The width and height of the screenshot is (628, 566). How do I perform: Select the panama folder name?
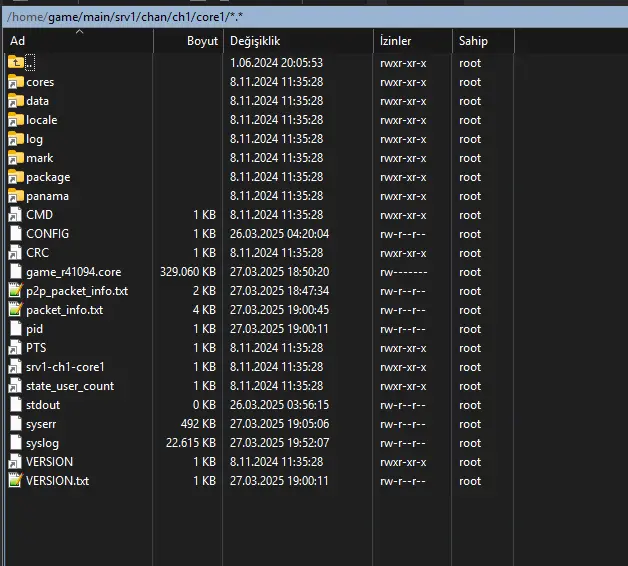[47, 196]
